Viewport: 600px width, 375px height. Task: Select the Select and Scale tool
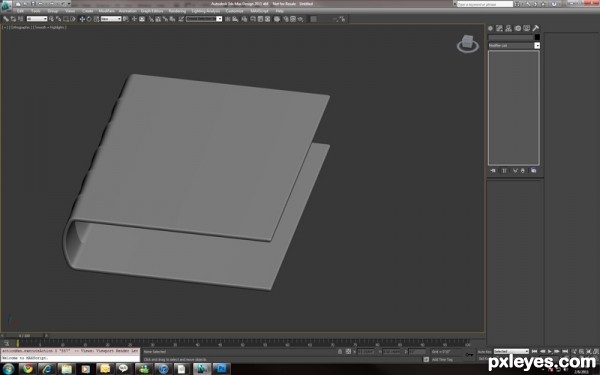coord(96,19)
